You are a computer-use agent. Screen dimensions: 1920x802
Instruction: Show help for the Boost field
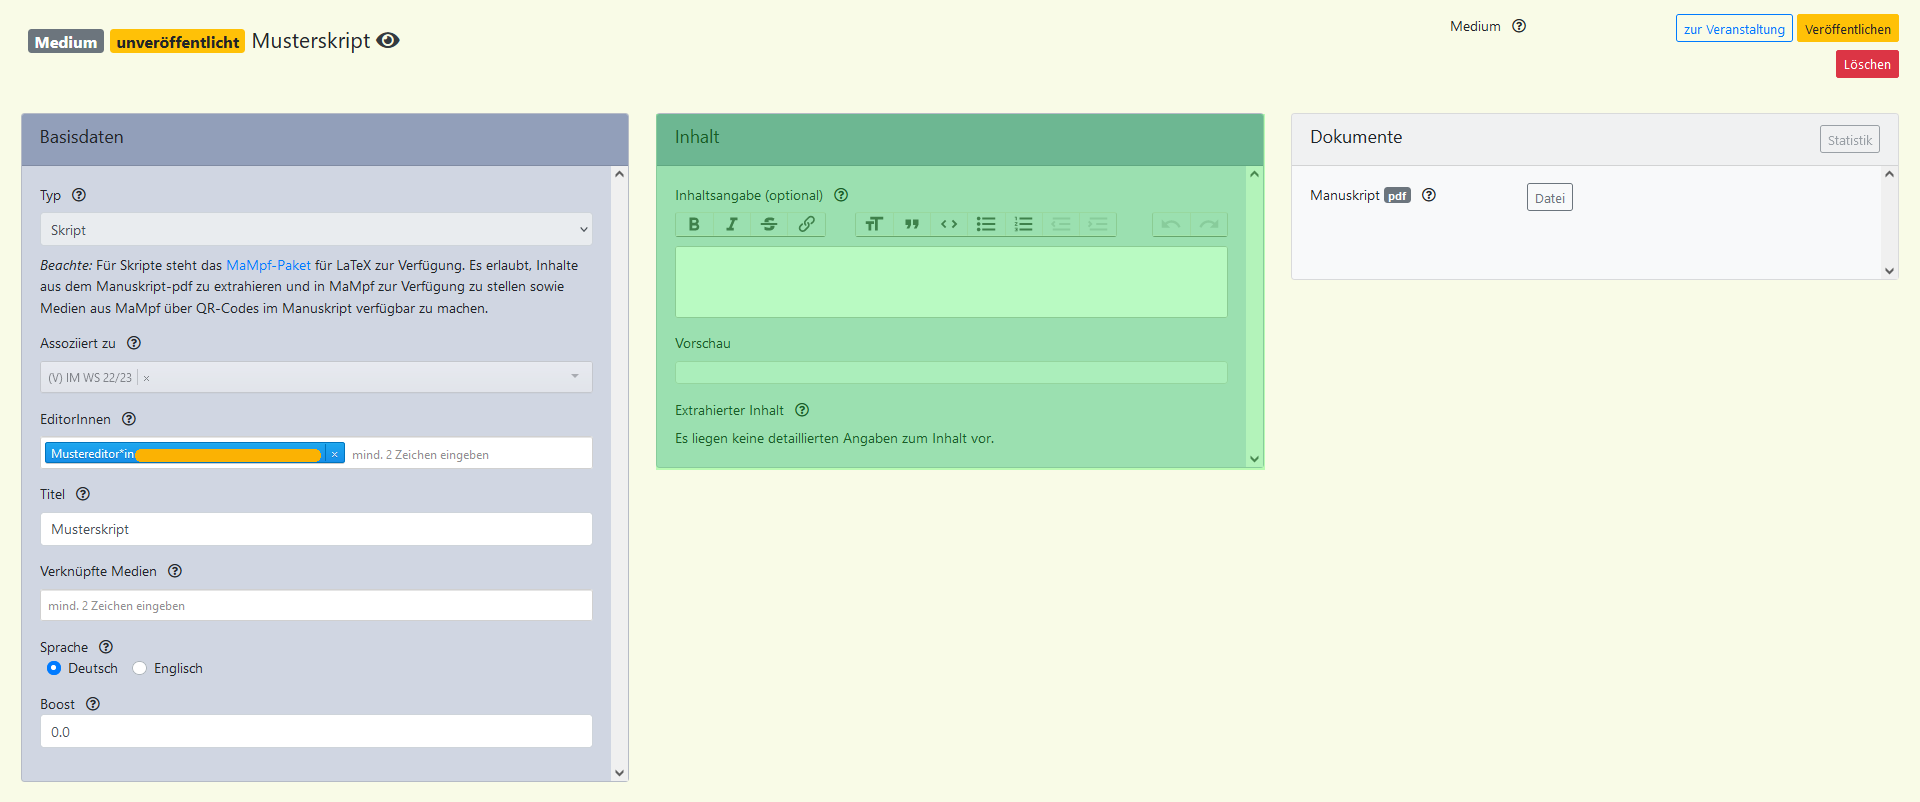(x=93, y=704)
